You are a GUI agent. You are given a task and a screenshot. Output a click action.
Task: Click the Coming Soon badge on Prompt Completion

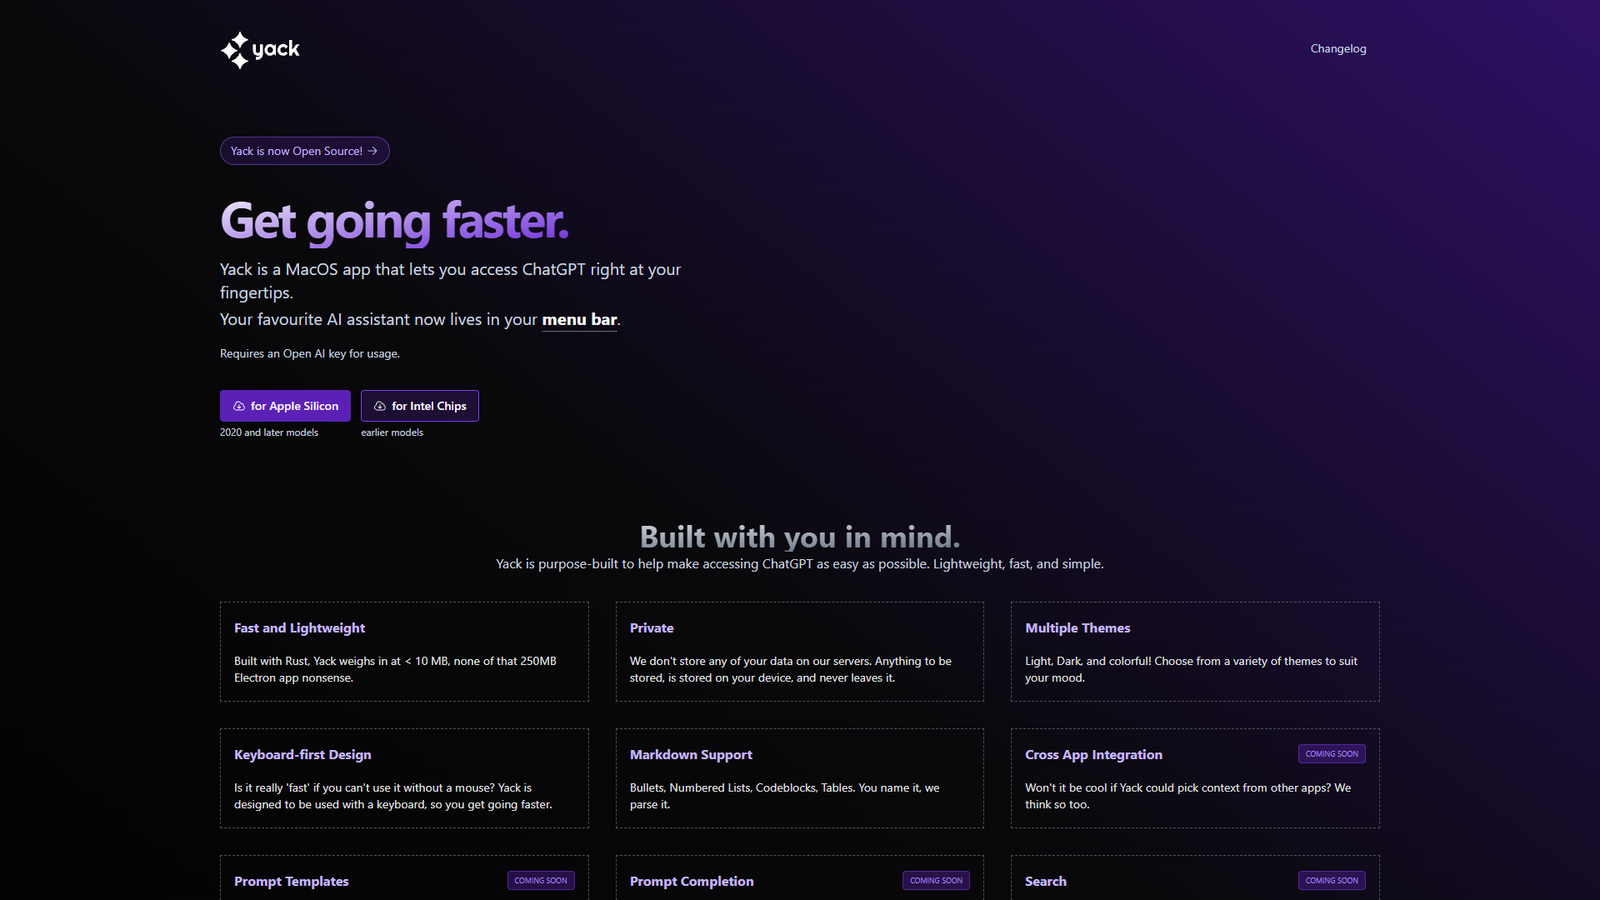pyautogui.click(x=936, y=881)
